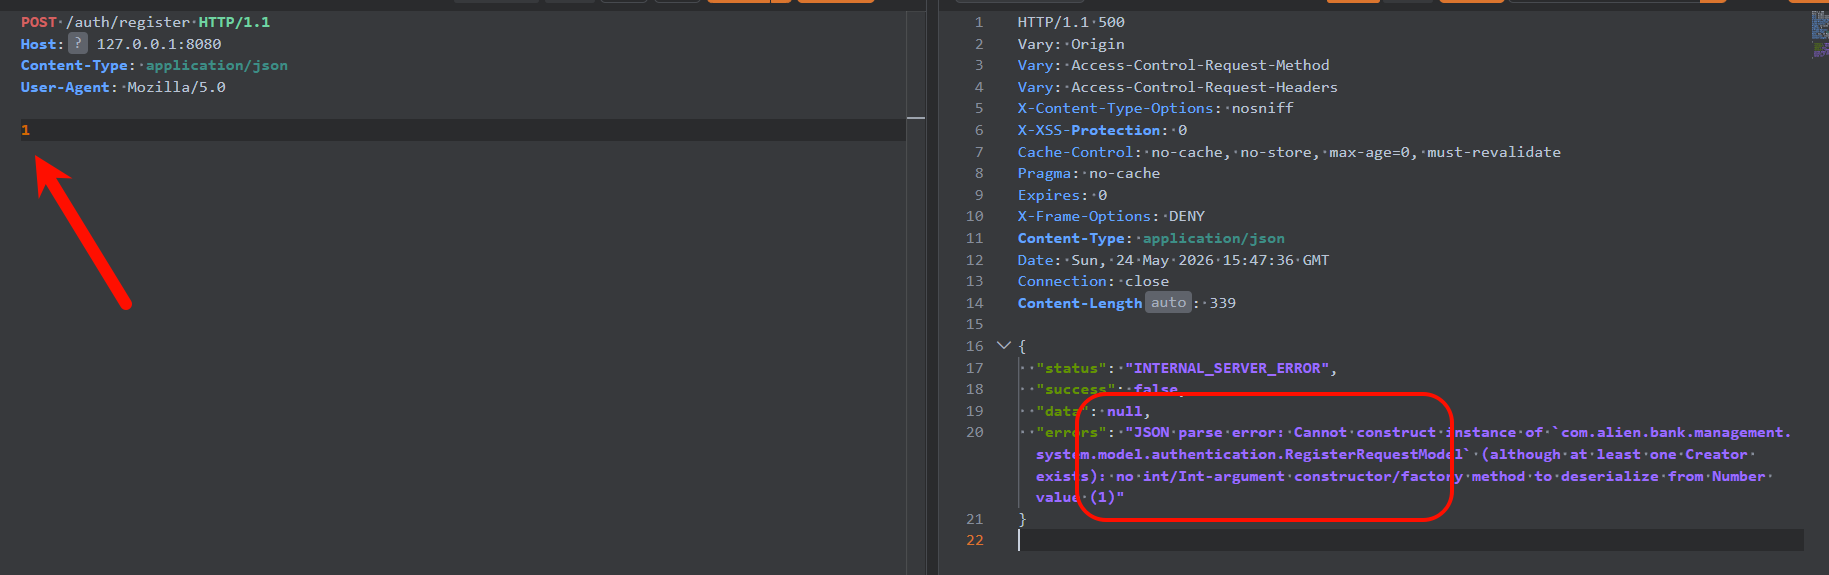Image resolution: width=1829 pixels, height=575 pixels.
Task: Click the 'Host' header name in the request
Action: [x=38, y=44]
